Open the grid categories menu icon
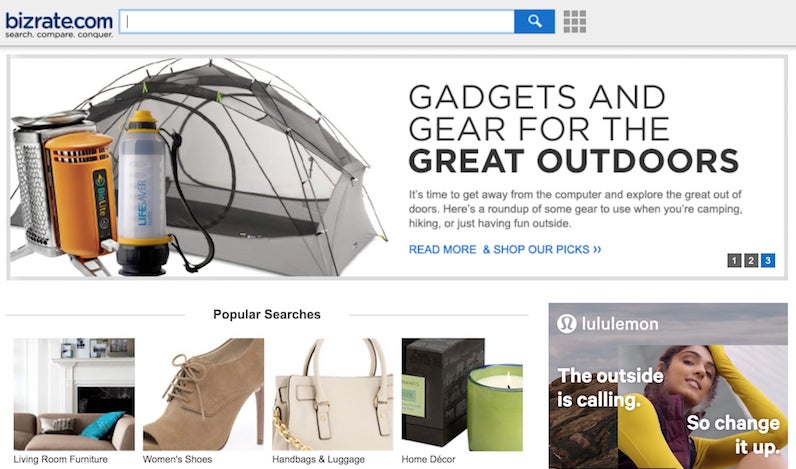Image resolution: width=796 pixels, height=469 pixels. click(x=575, y=21)
